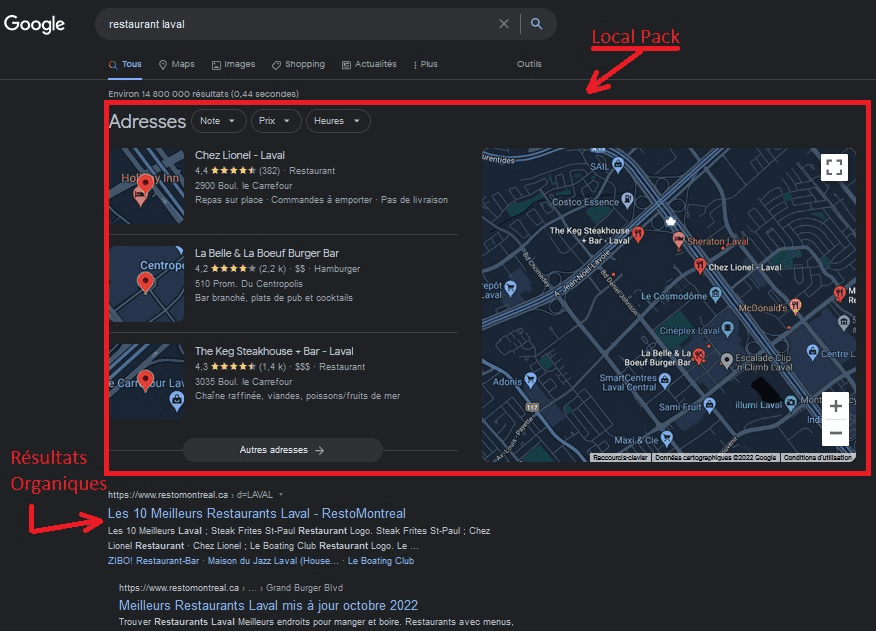Select the Chez Lionel - Laval map pin
This screenshot has height=631, width=876.
(x=699, y=265)
